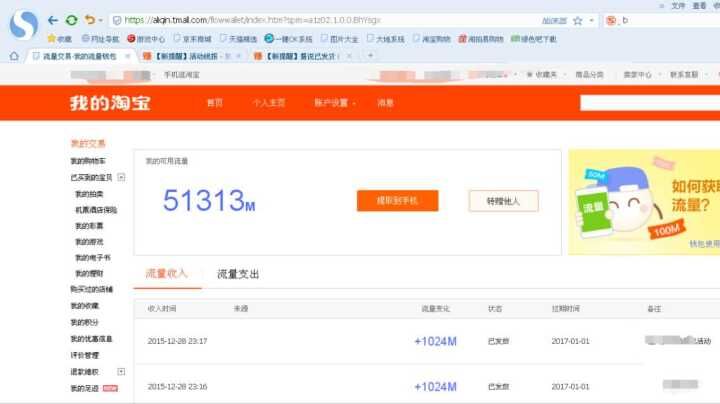Open 我的拍卖 in the left sidebar
The width and height of the screenshot is (720, 404).
89,194
